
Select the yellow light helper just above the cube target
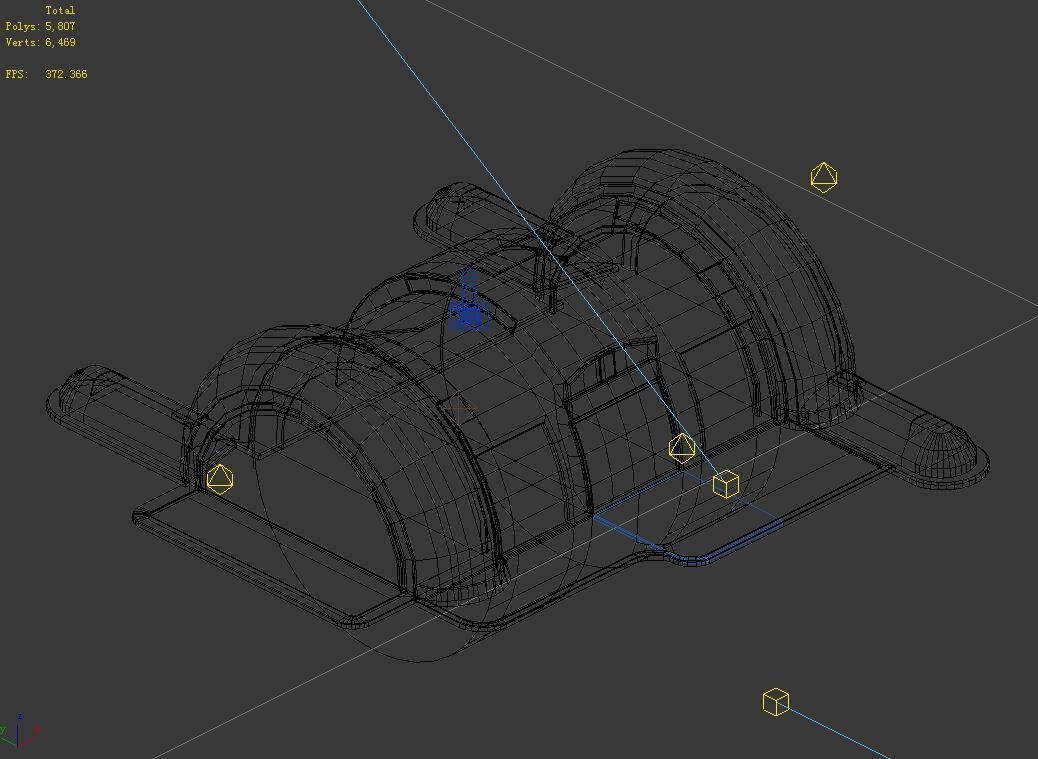pos(682,448)
